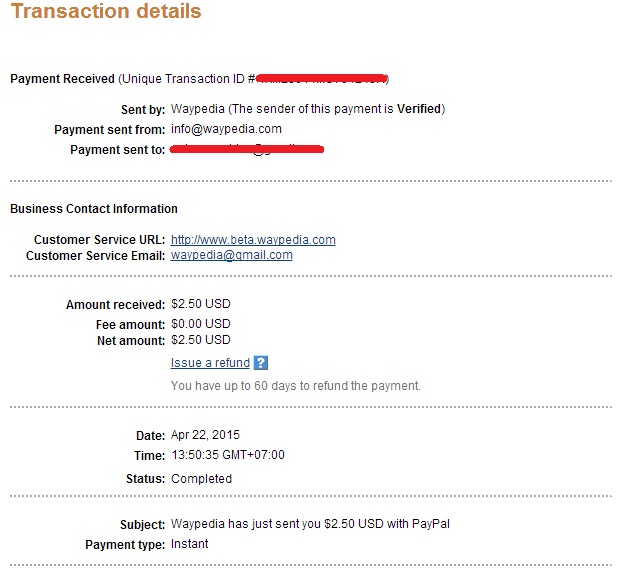630x586 pixels.
Task: Click the Business Contact Information heading
Action: (x=94, y=209)
